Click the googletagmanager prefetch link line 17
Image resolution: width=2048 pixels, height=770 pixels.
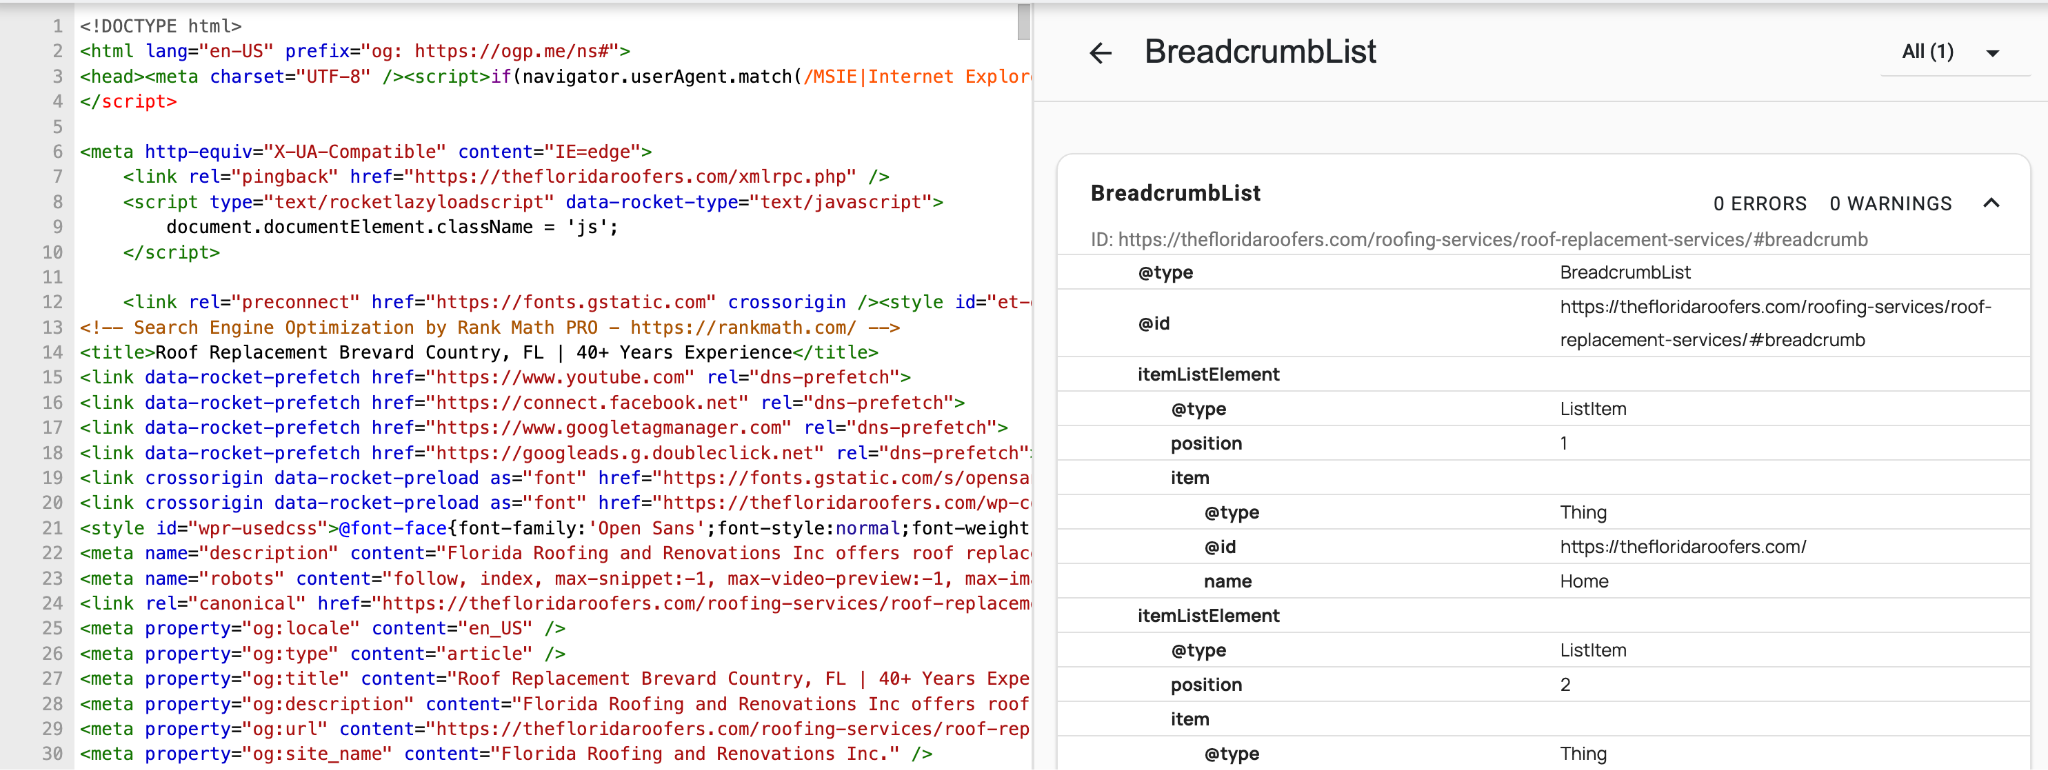tap(544, 427)
